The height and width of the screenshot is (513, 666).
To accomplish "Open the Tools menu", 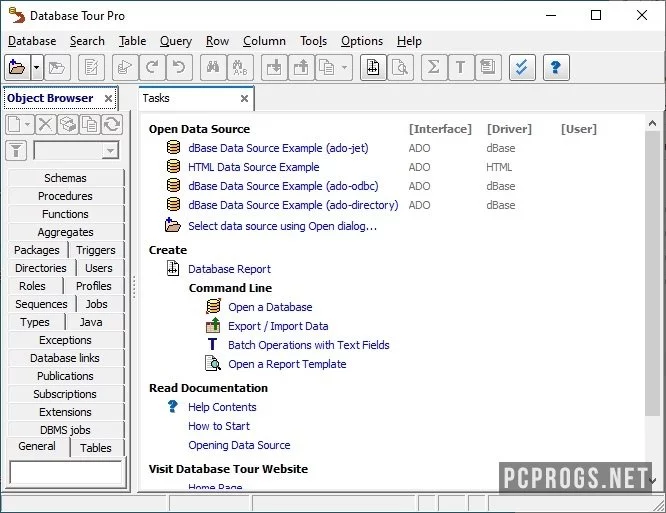I will click(313, 41).
